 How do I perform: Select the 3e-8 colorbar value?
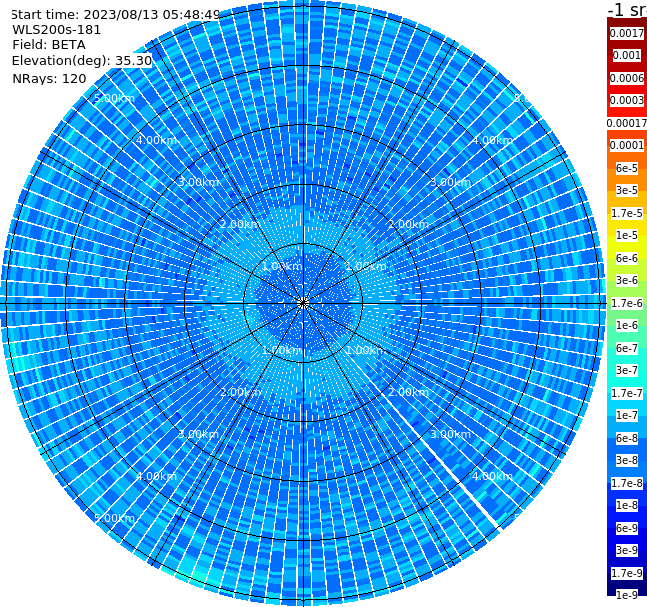[x=627, y=460]
